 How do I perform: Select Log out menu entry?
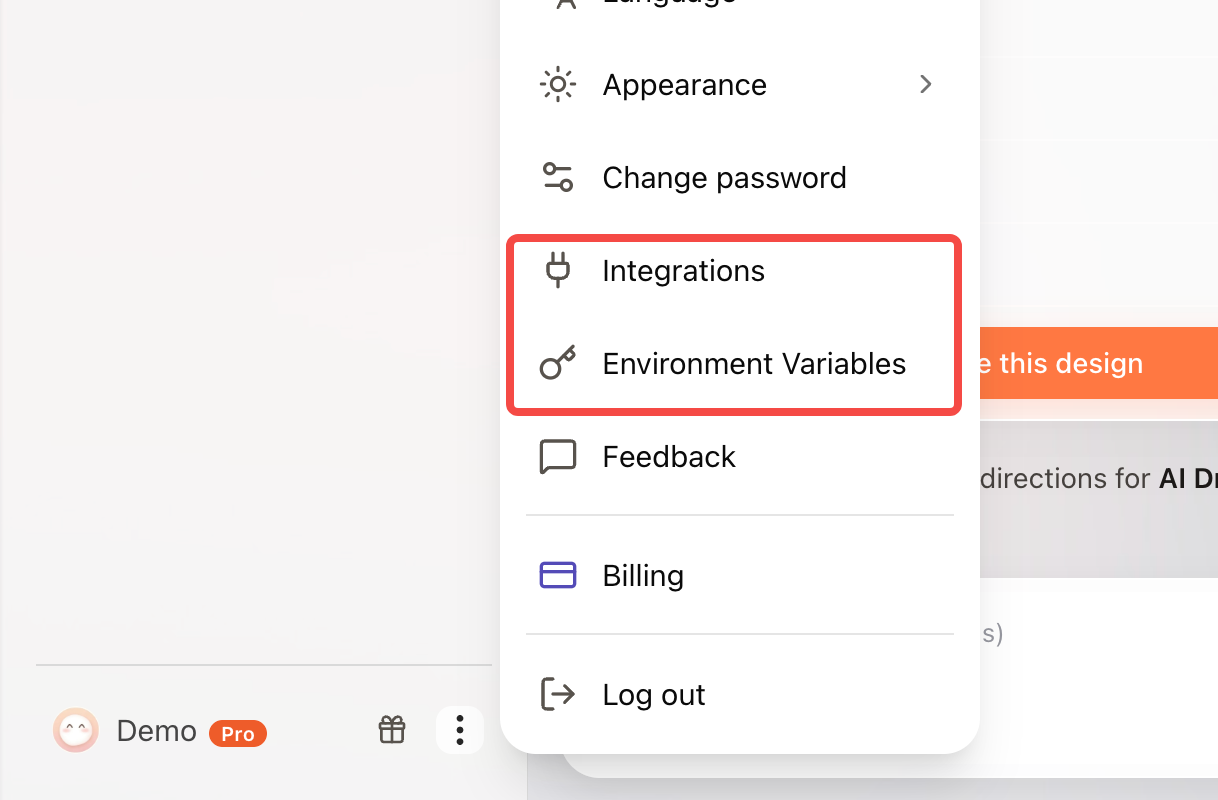point(740,695)
